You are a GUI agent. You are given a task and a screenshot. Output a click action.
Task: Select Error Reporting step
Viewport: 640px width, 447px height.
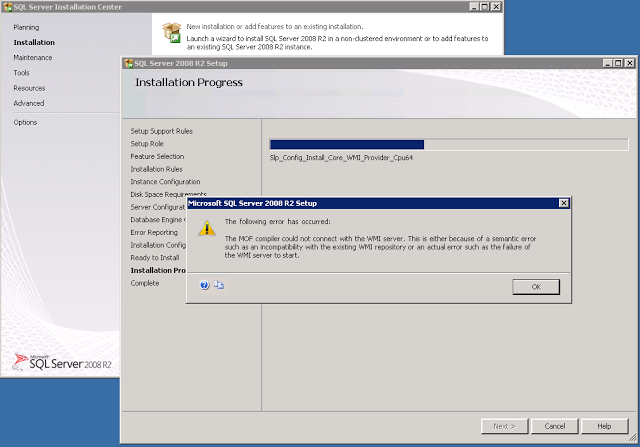pos(154,232)
